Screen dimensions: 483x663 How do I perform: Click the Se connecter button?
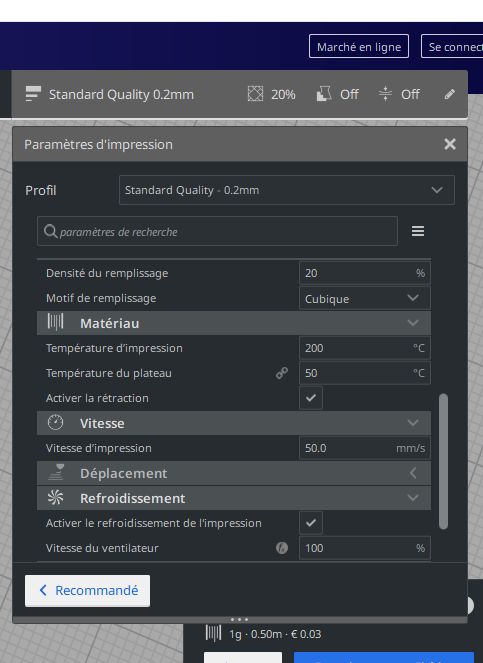(x=452, y=47)
